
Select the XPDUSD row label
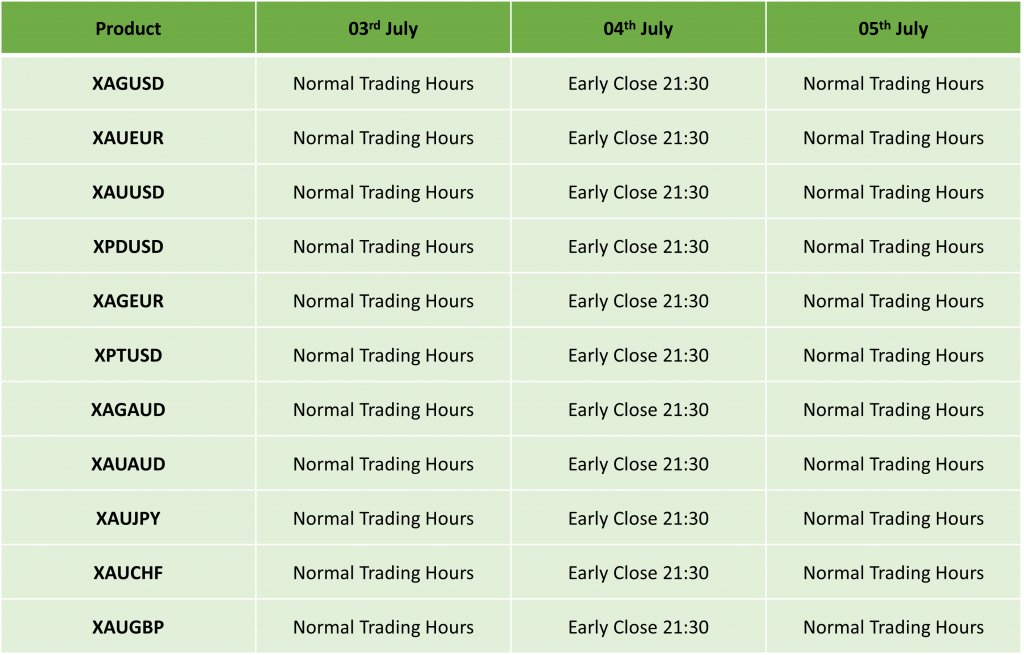[x=128, y=246]
